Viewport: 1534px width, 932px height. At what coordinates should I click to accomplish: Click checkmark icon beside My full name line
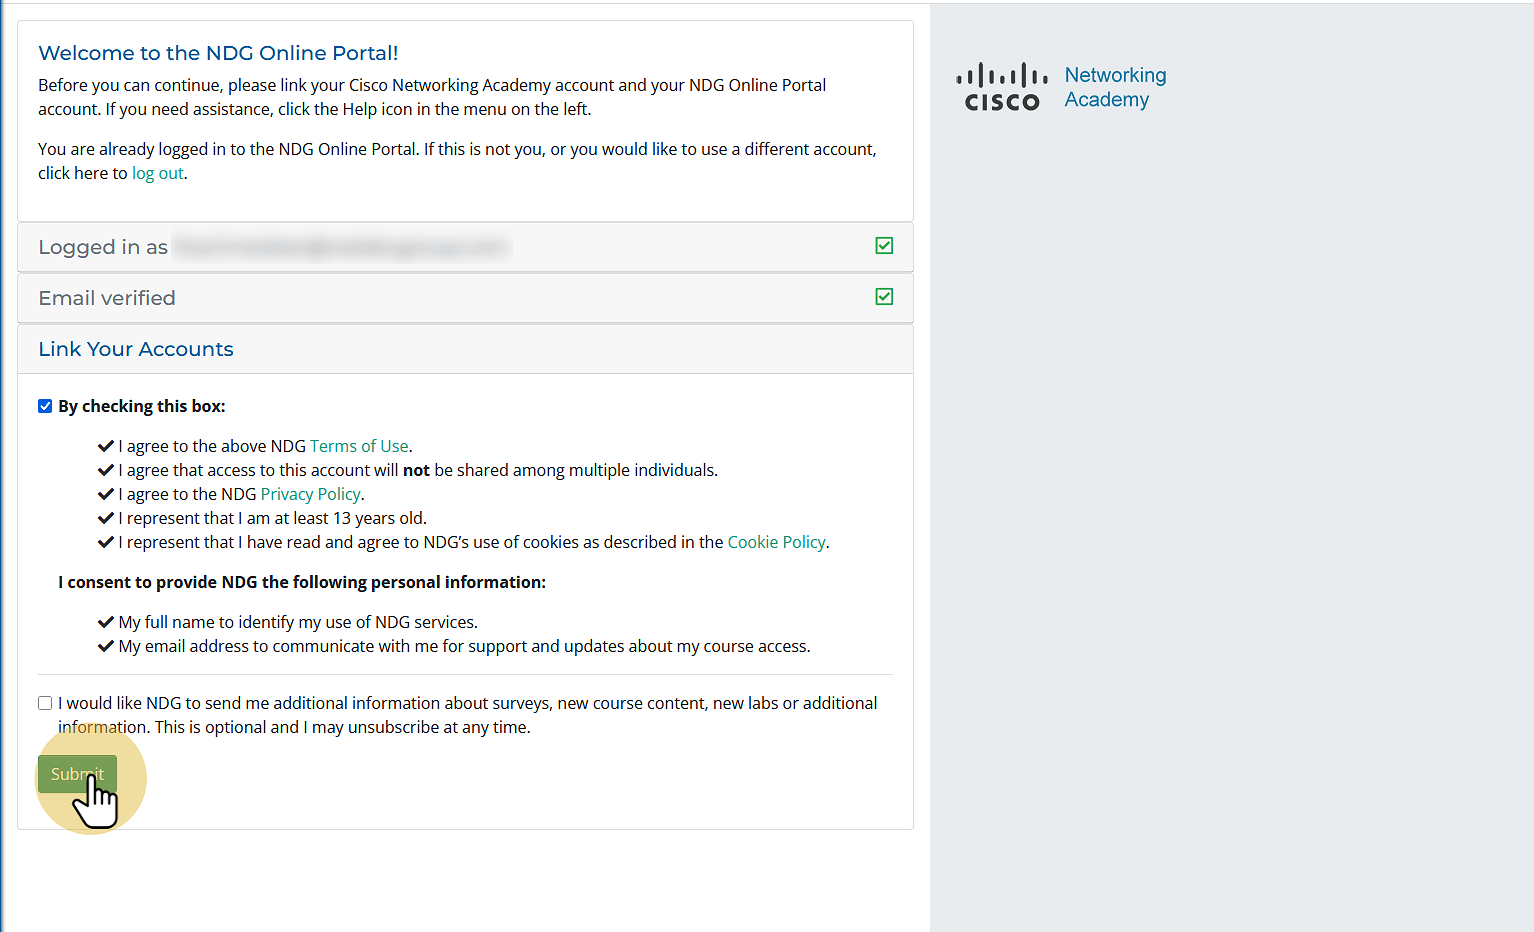tap(106, 622)
